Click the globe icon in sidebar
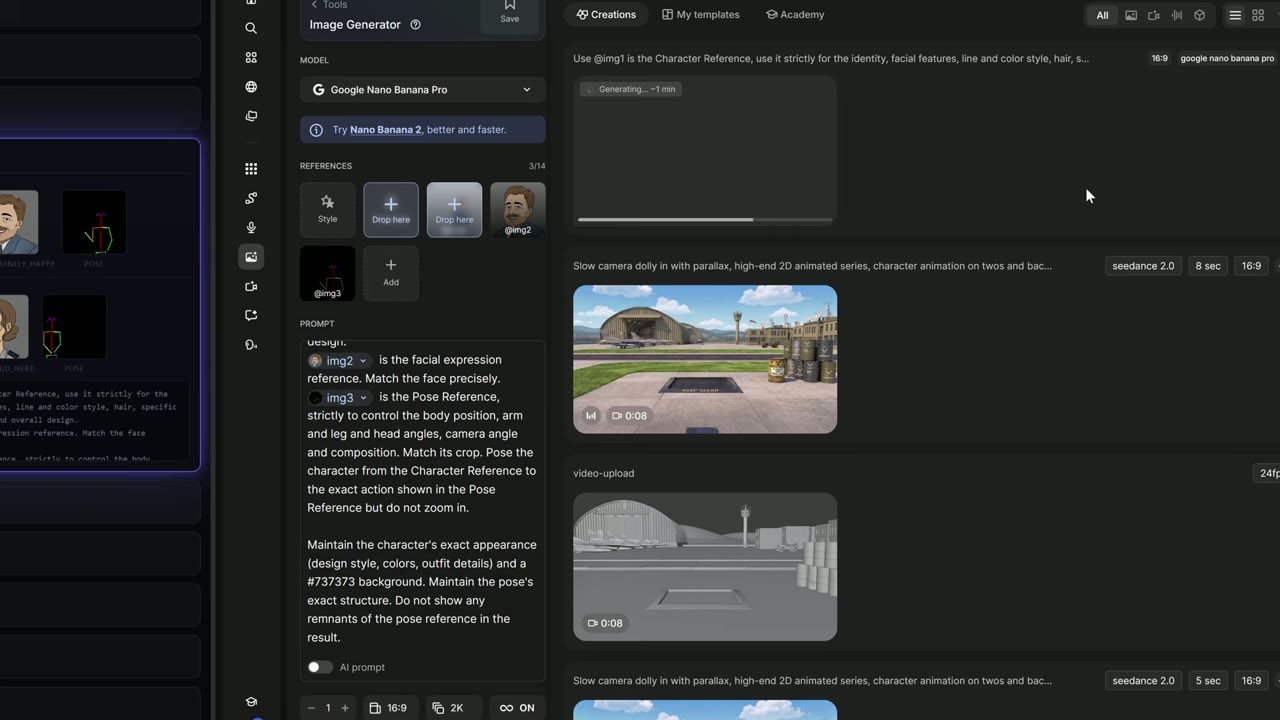1280x720 pixels. pos(251,87)
